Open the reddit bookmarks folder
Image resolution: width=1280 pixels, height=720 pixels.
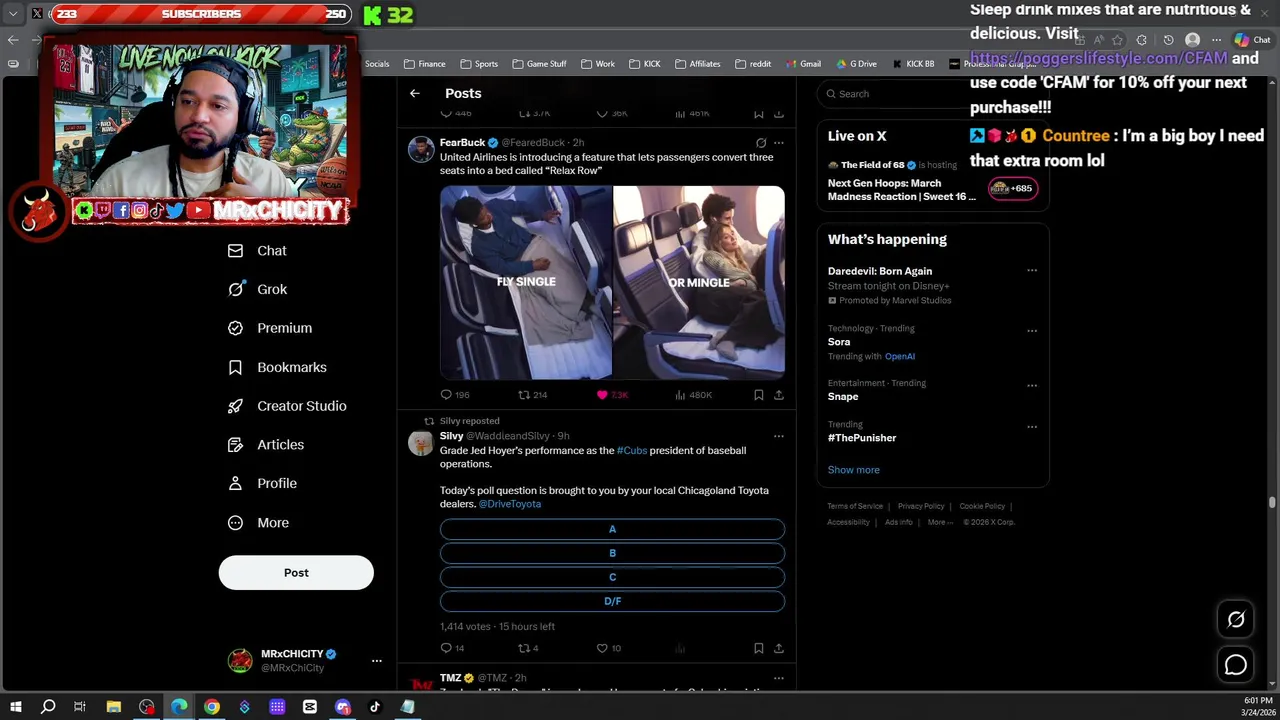pos(753,64)
